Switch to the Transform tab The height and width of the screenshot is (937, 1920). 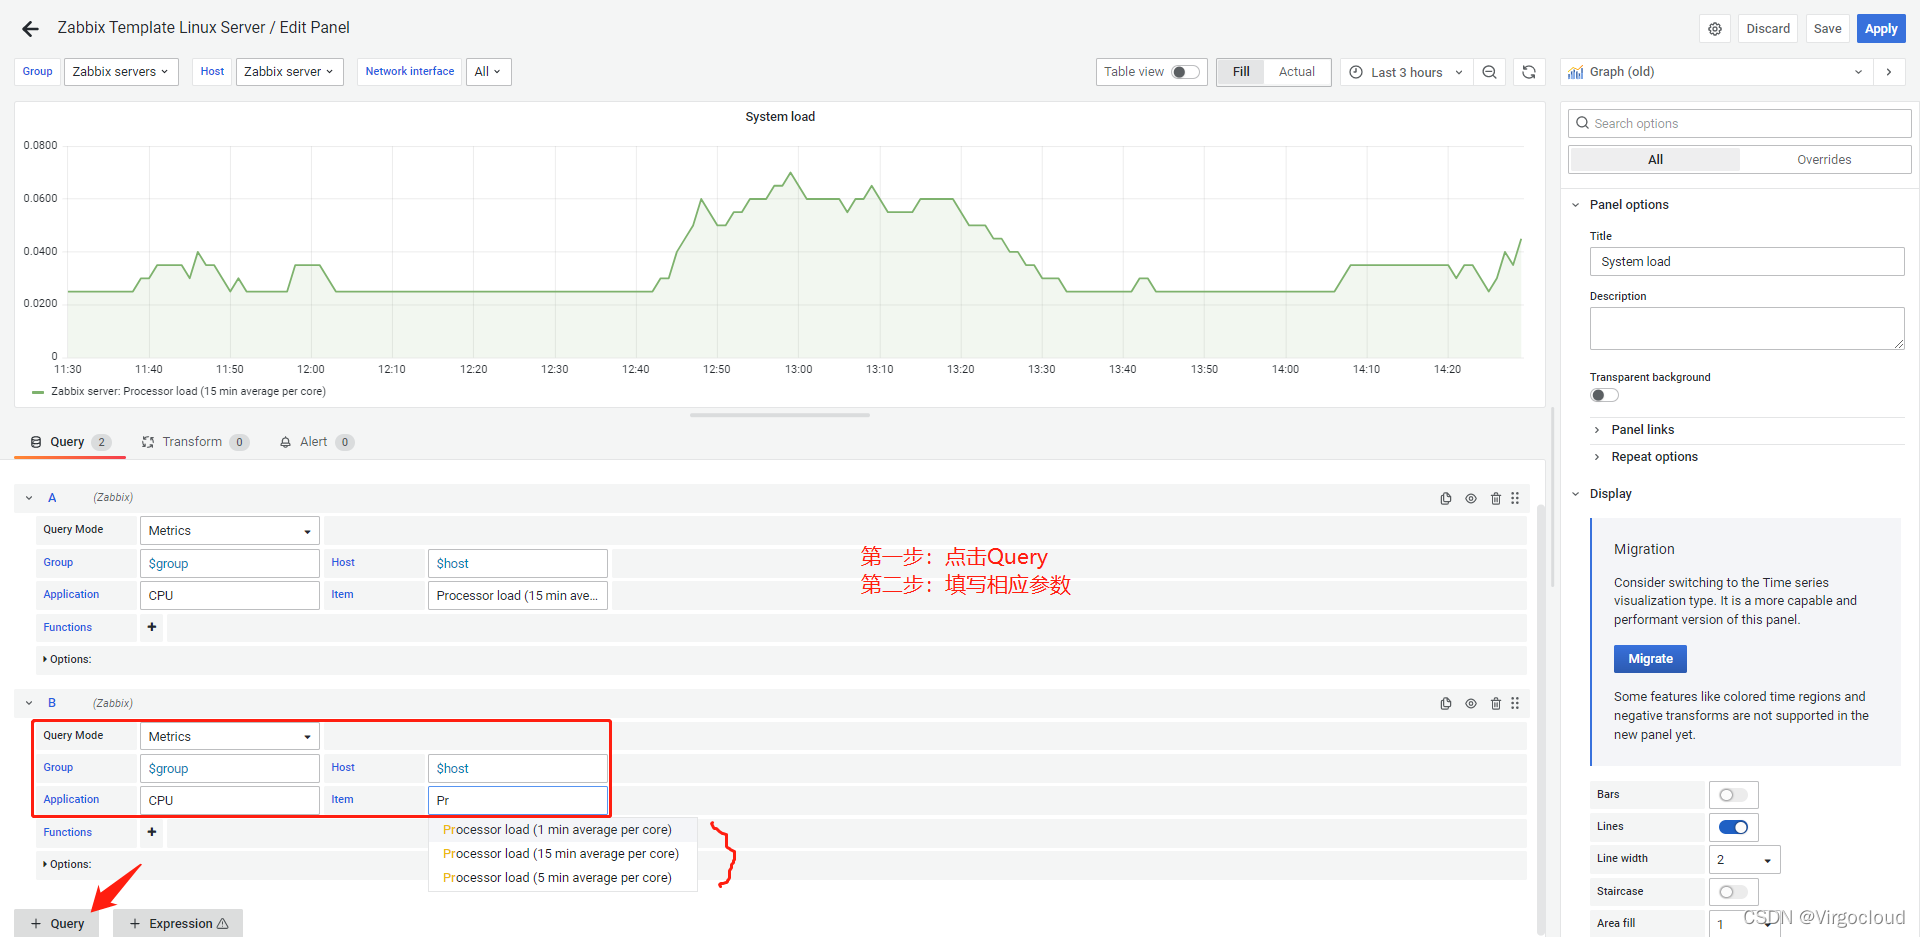pyautogui.click(x=195, y=442)
